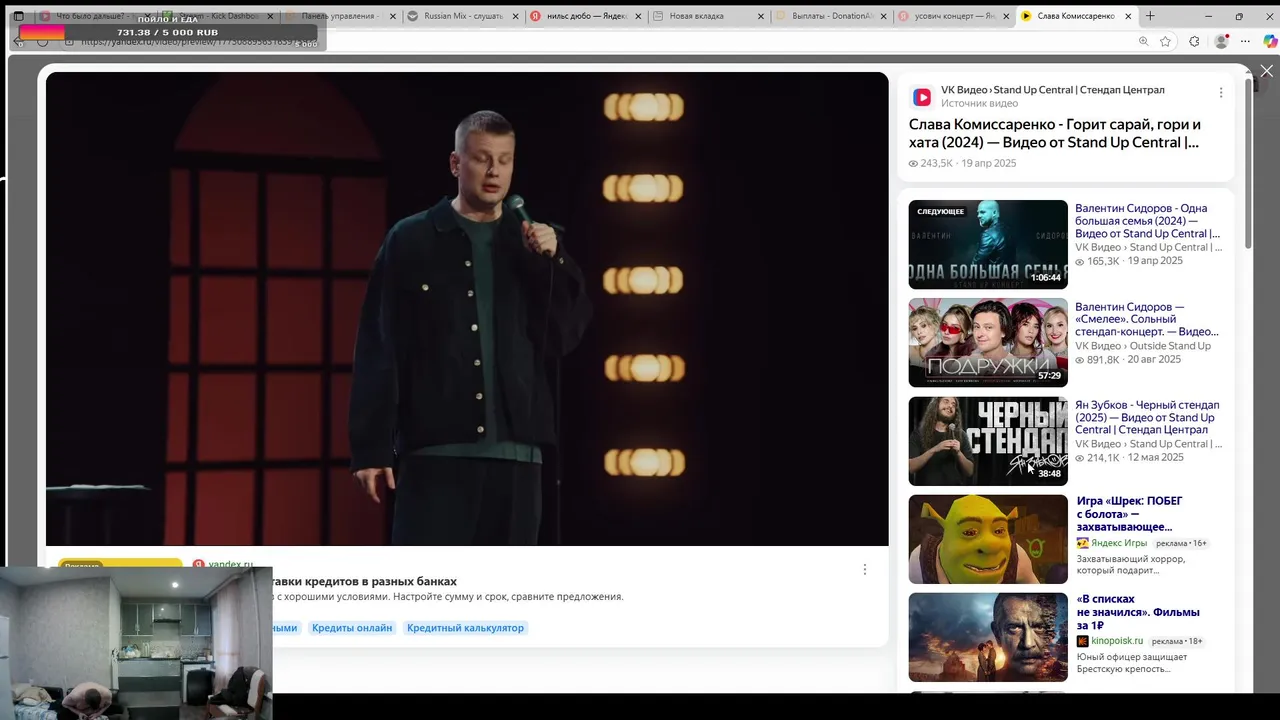Click the 214,1K · 12 мая 2025 text

pos(1135,457)
